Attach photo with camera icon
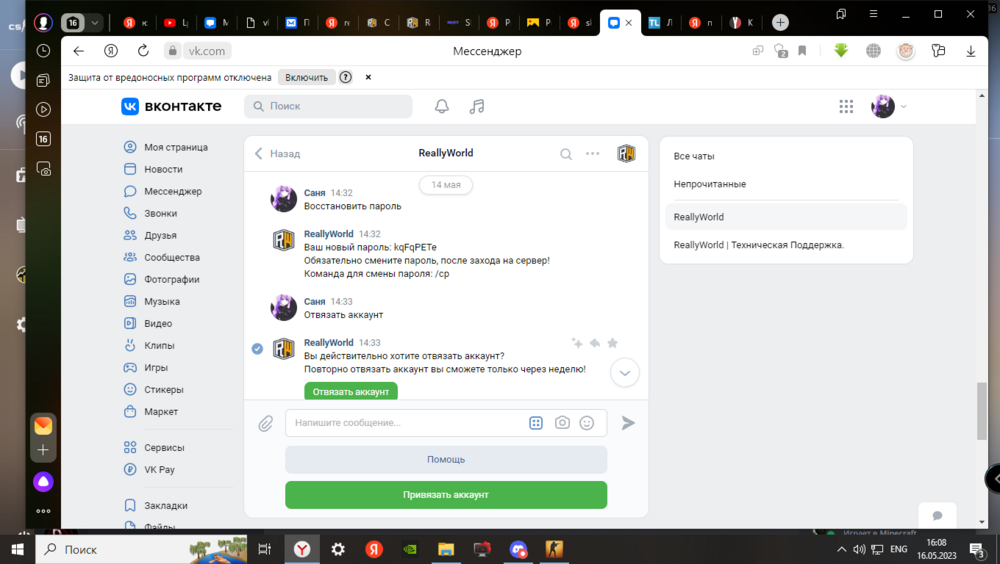Image resolution: width=1000 pixels, height=564 pixels. tap(562, 423)
